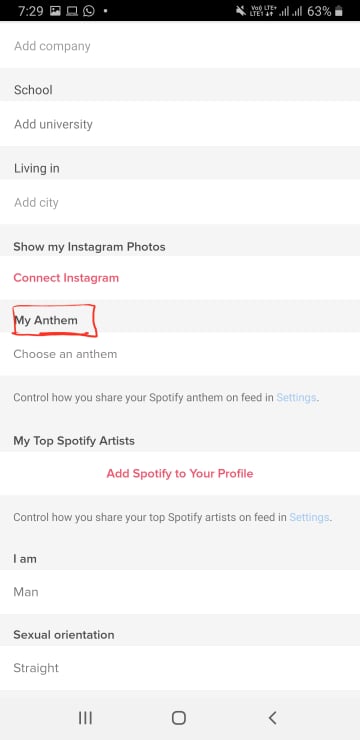
Task: Tap the Add university field
Action: pyautogui.click(x=180, y=124)
